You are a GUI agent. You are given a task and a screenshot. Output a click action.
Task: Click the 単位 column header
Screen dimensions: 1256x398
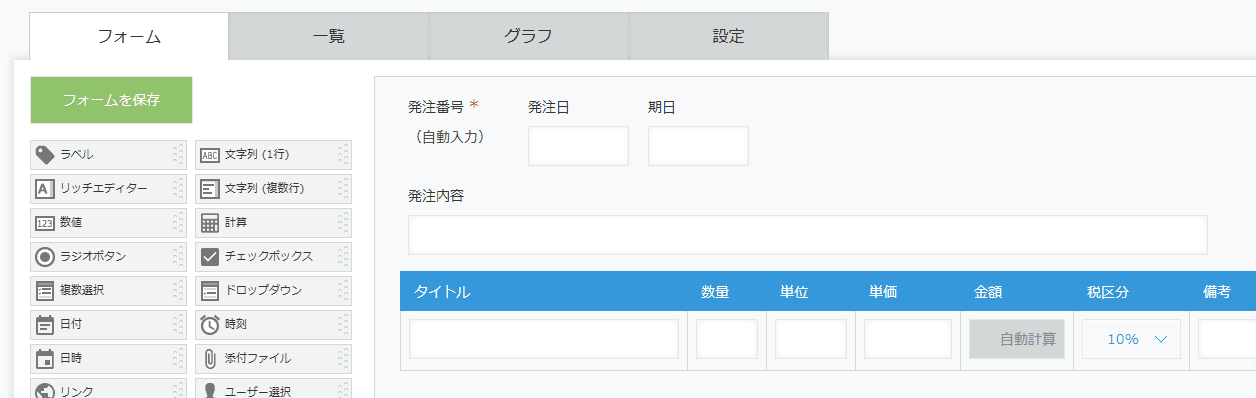(x=794, y=292)
